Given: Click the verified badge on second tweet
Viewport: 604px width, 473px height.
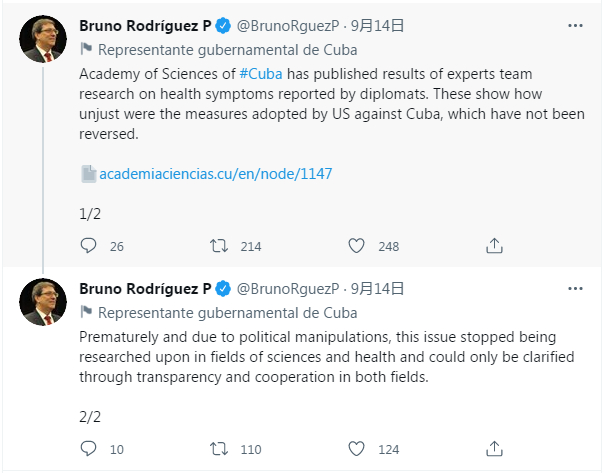Looking at the screenshot, I should tap(223, 288).
